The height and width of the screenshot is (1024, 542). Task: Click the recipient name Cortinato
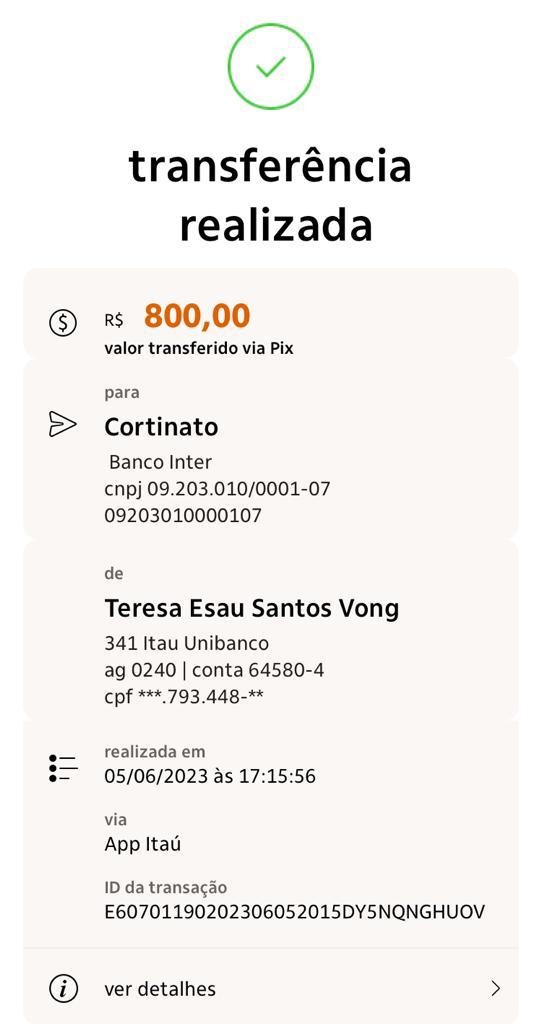click(x=161, y=427)
